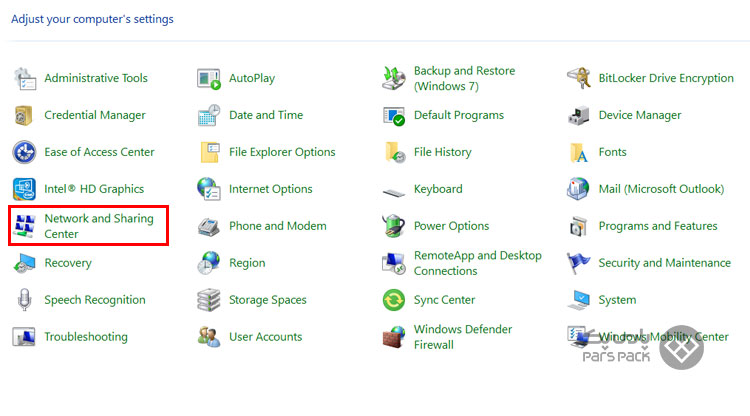Image resolution: width=750 pixels, height=416 pixels.
Task: Click the System text link
Action: [617, 300]
